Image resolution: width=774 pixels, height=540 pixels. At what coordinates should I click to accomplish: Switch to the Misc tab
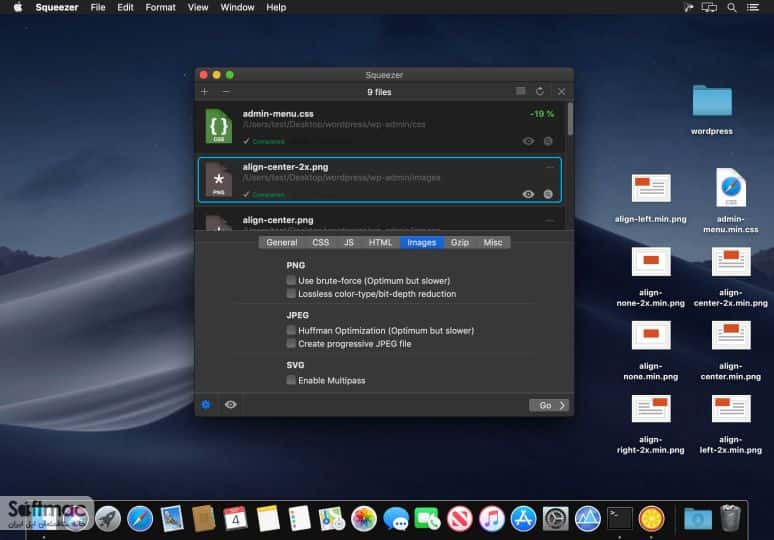(493, 242)
